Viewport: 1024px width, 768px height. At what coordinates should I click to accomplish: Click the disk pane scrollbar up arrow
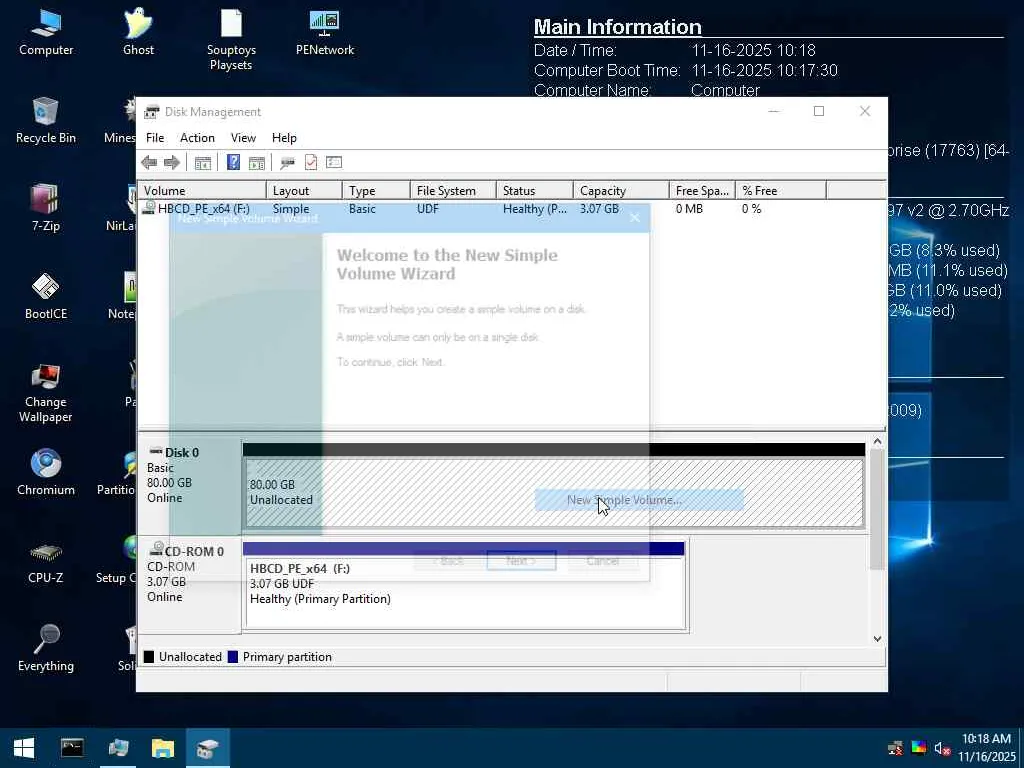point(877,441)
